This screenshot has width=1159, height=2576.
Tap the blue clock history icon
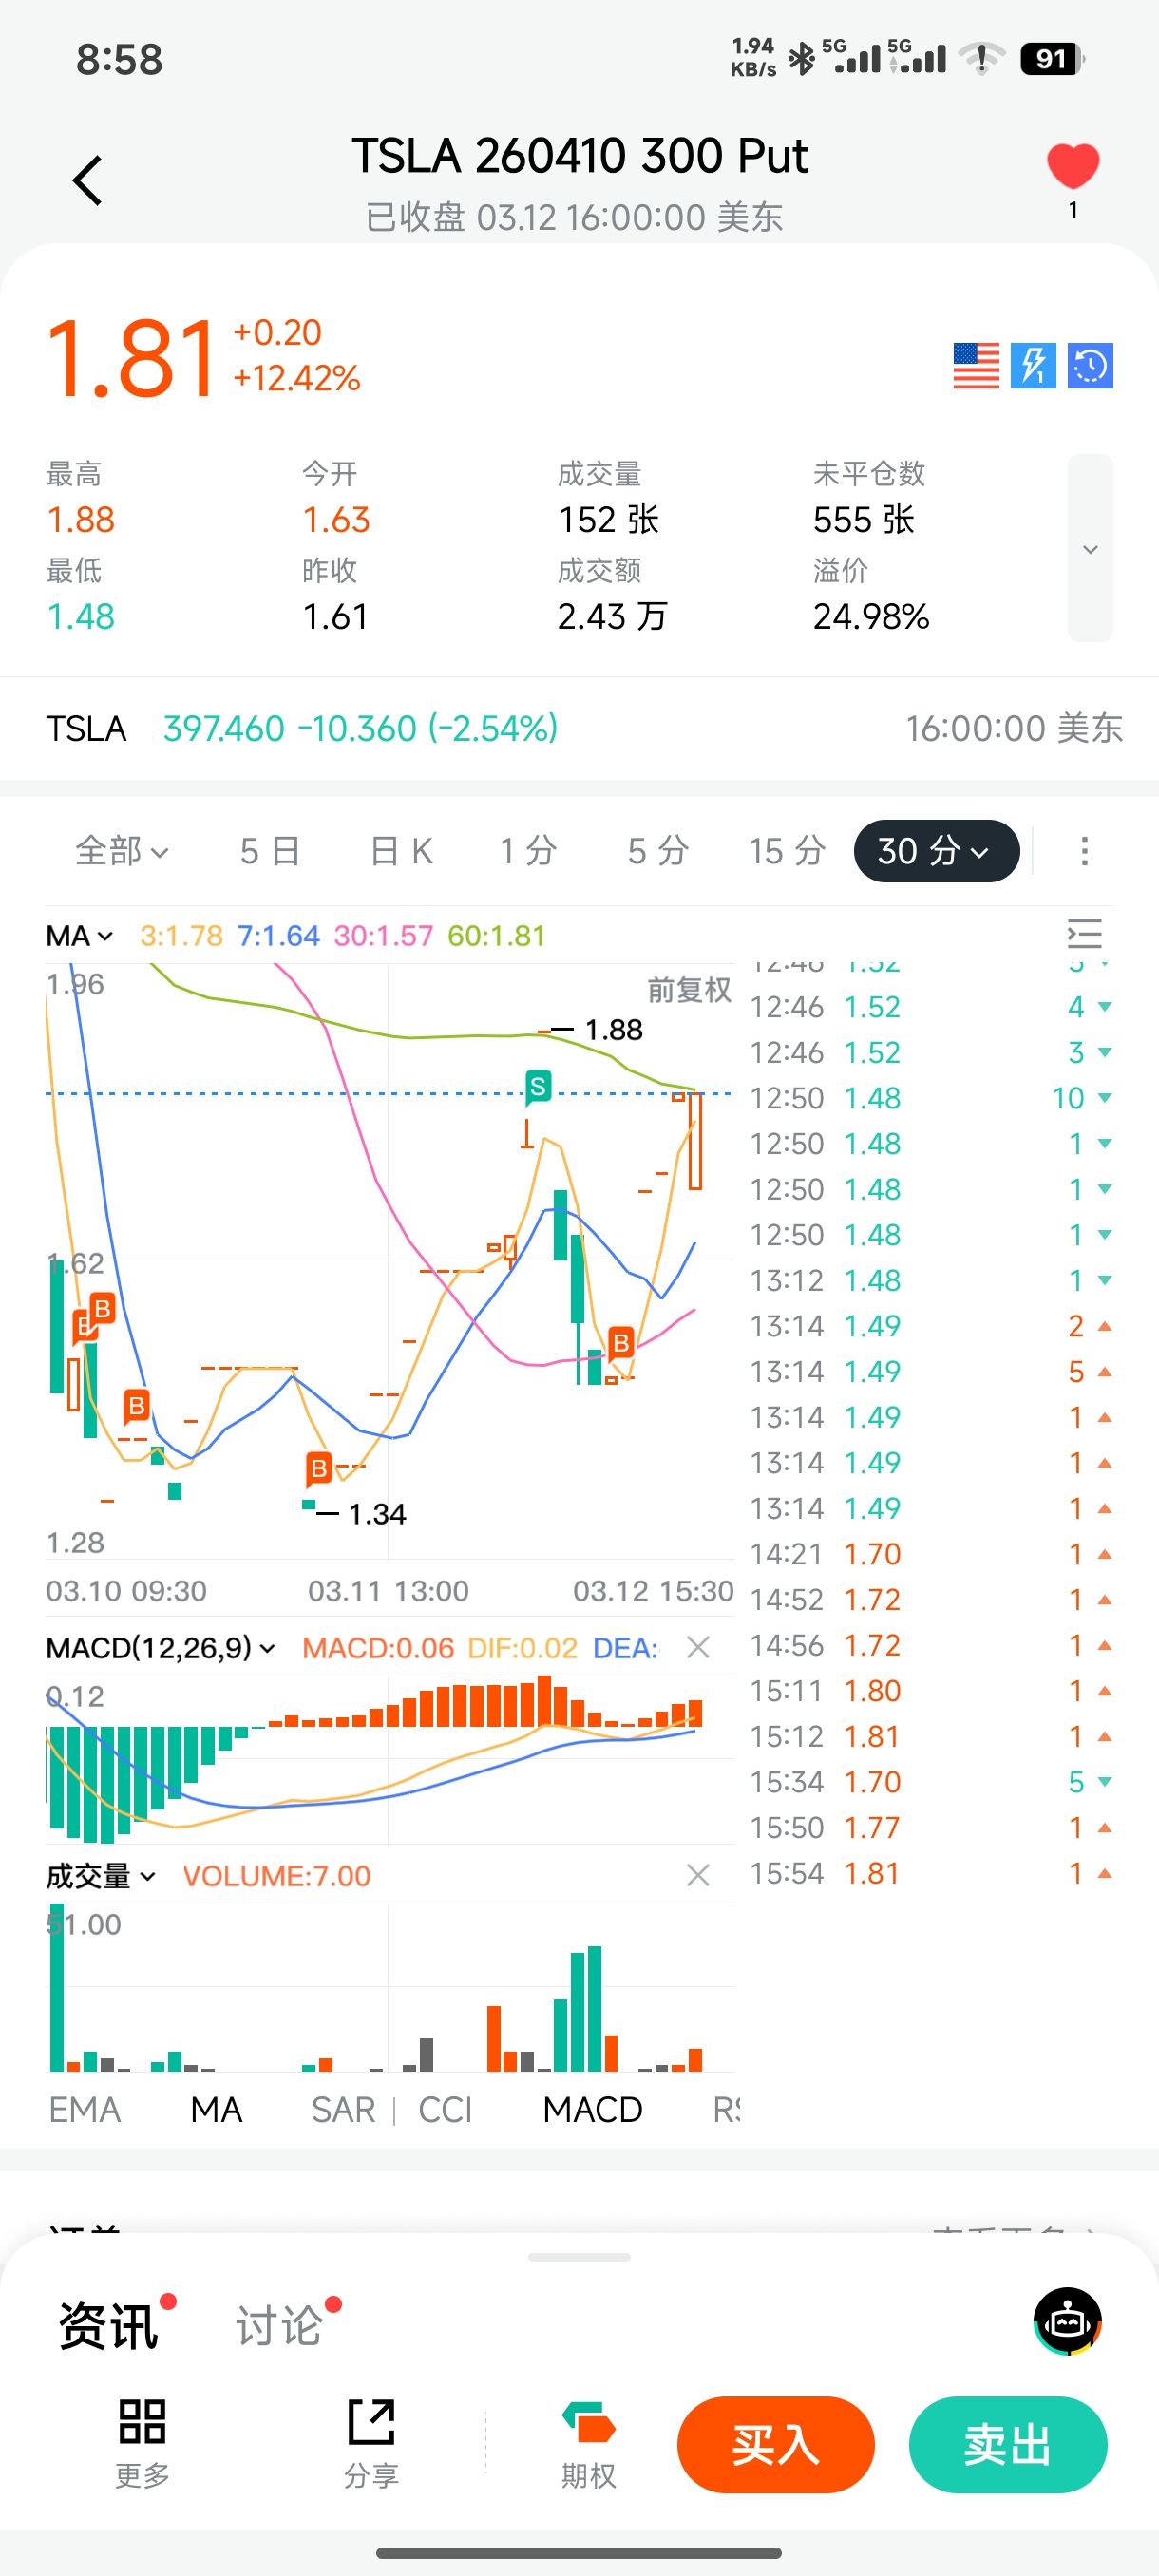tap(1090, 366)
